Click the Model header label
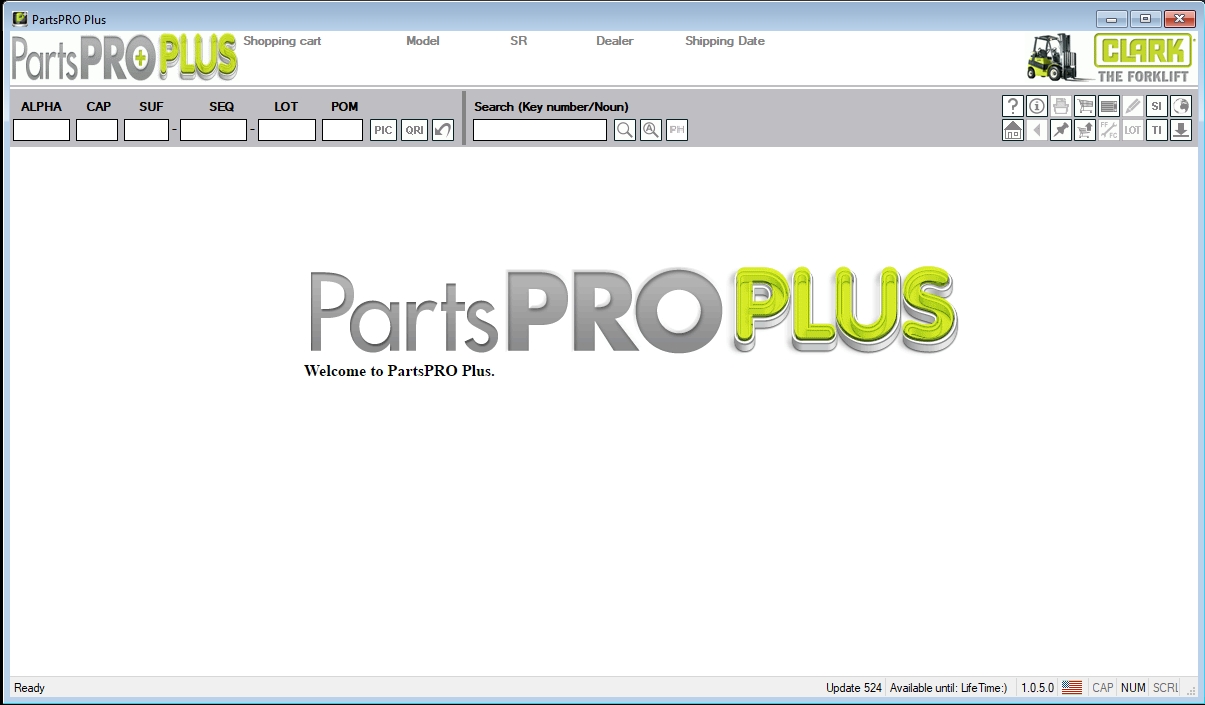 point(423,41)
